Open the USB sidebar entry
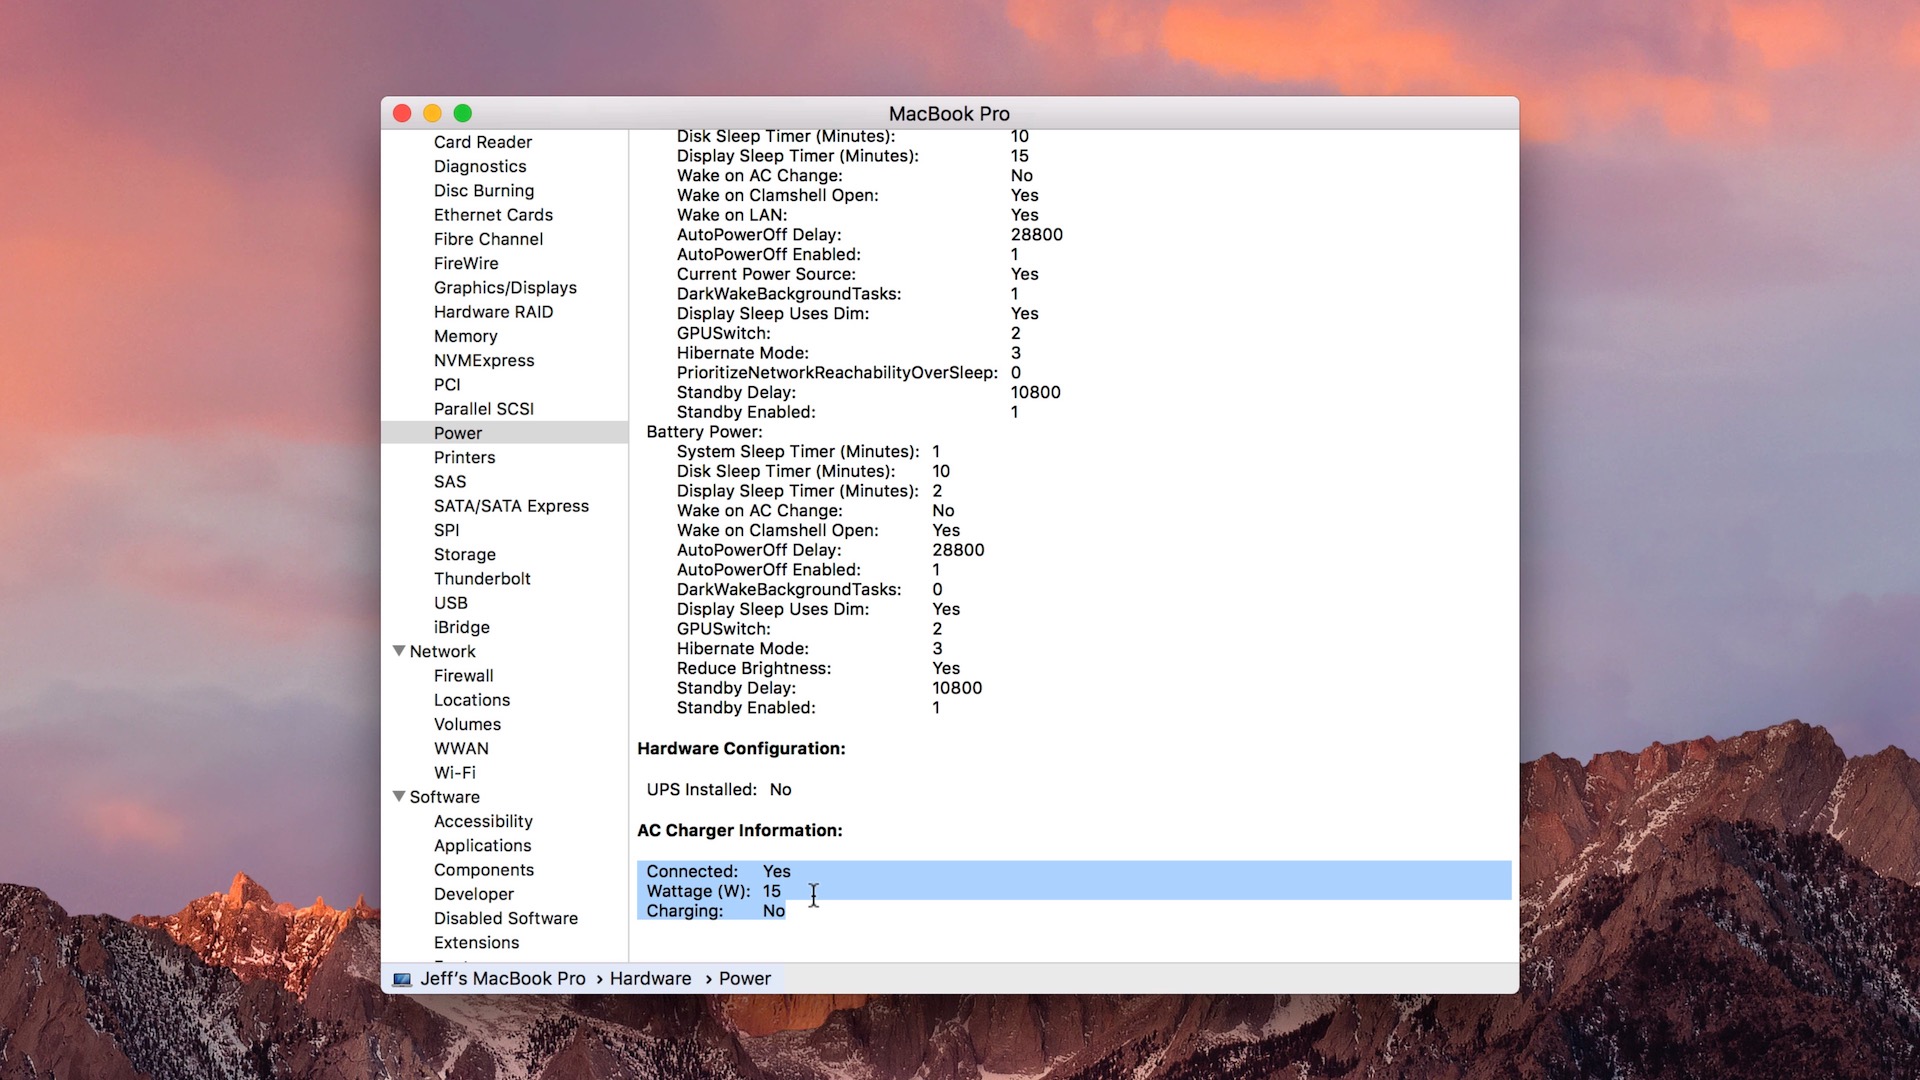Image resolution: width=1920 pixels, height=1080 pixels. (450, 603)
